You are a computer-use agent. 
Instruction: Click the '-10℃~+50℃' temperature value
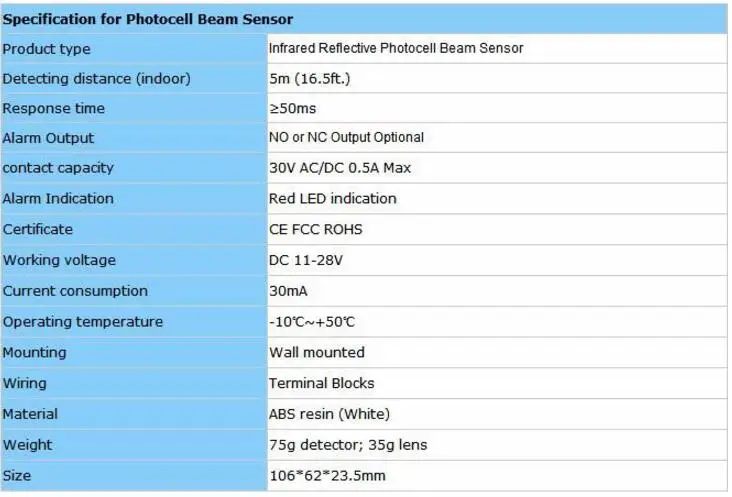[312, 322]
